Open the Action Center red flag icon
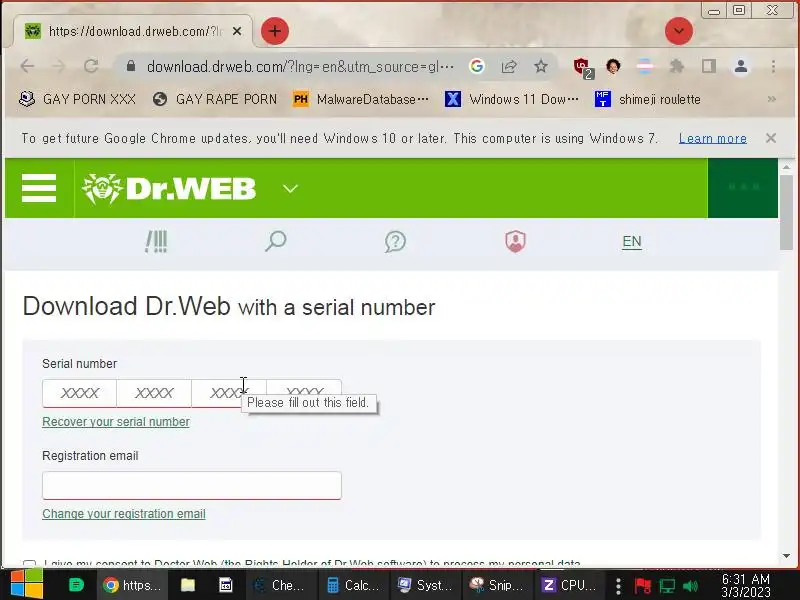800x600 pixels. pyautogui.click(x=642, y=586)
